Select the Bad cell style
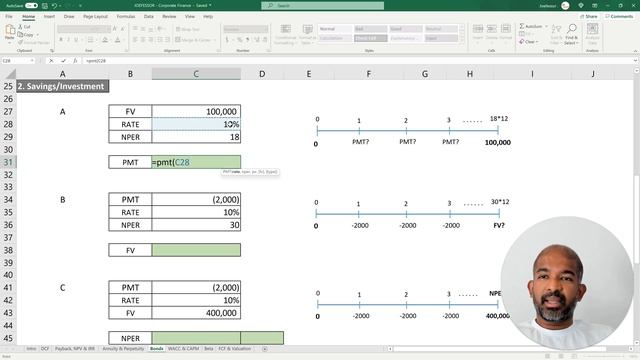Screen dimensions: 640x360 (x=370, y=29)
